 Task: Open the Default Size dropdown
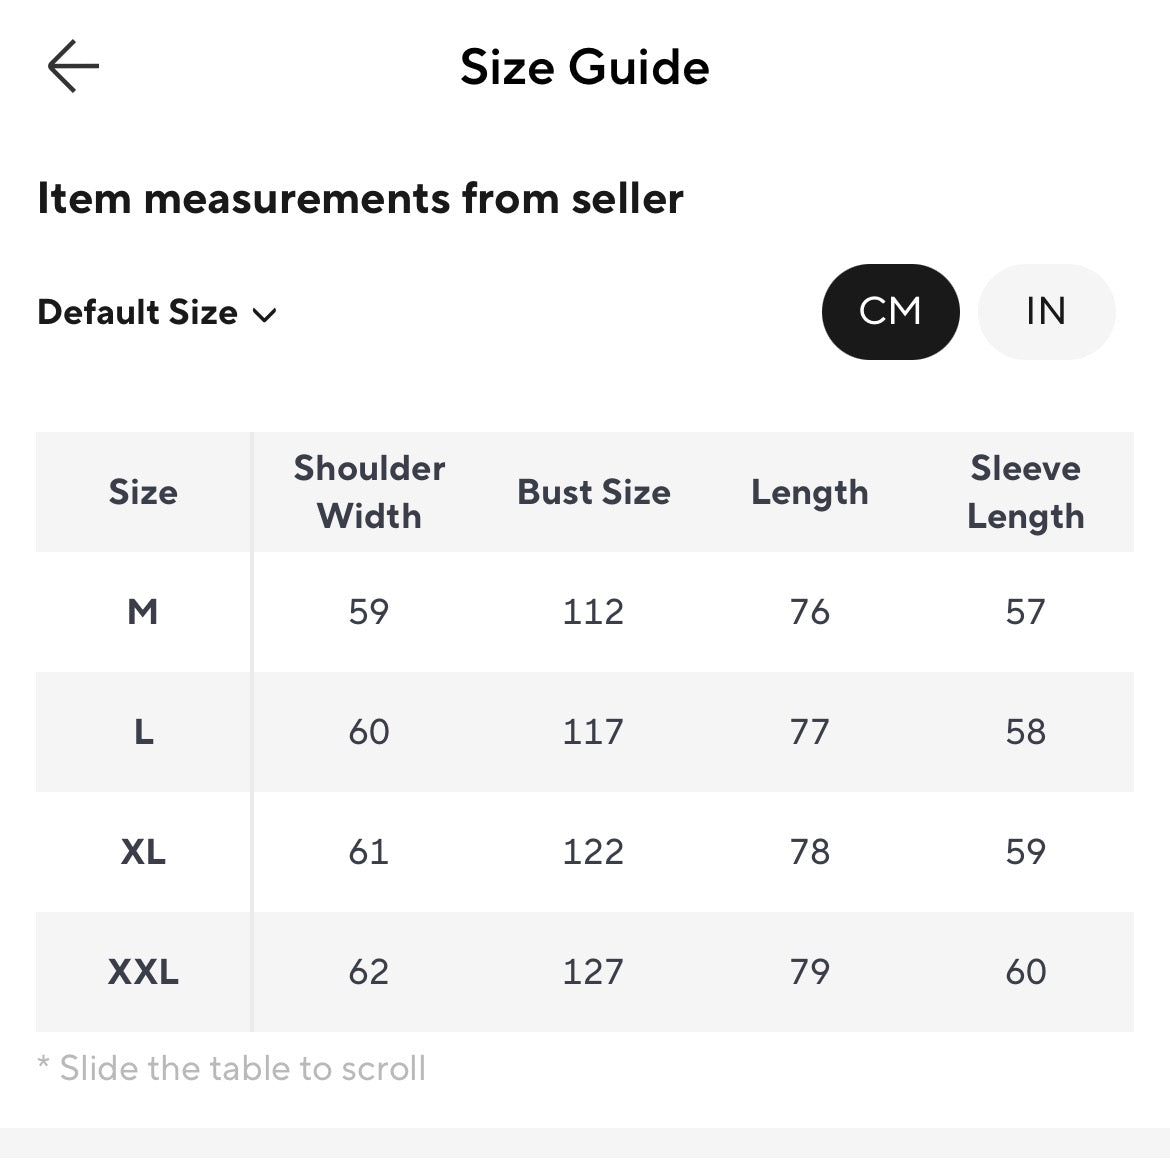tap(157, 313)
